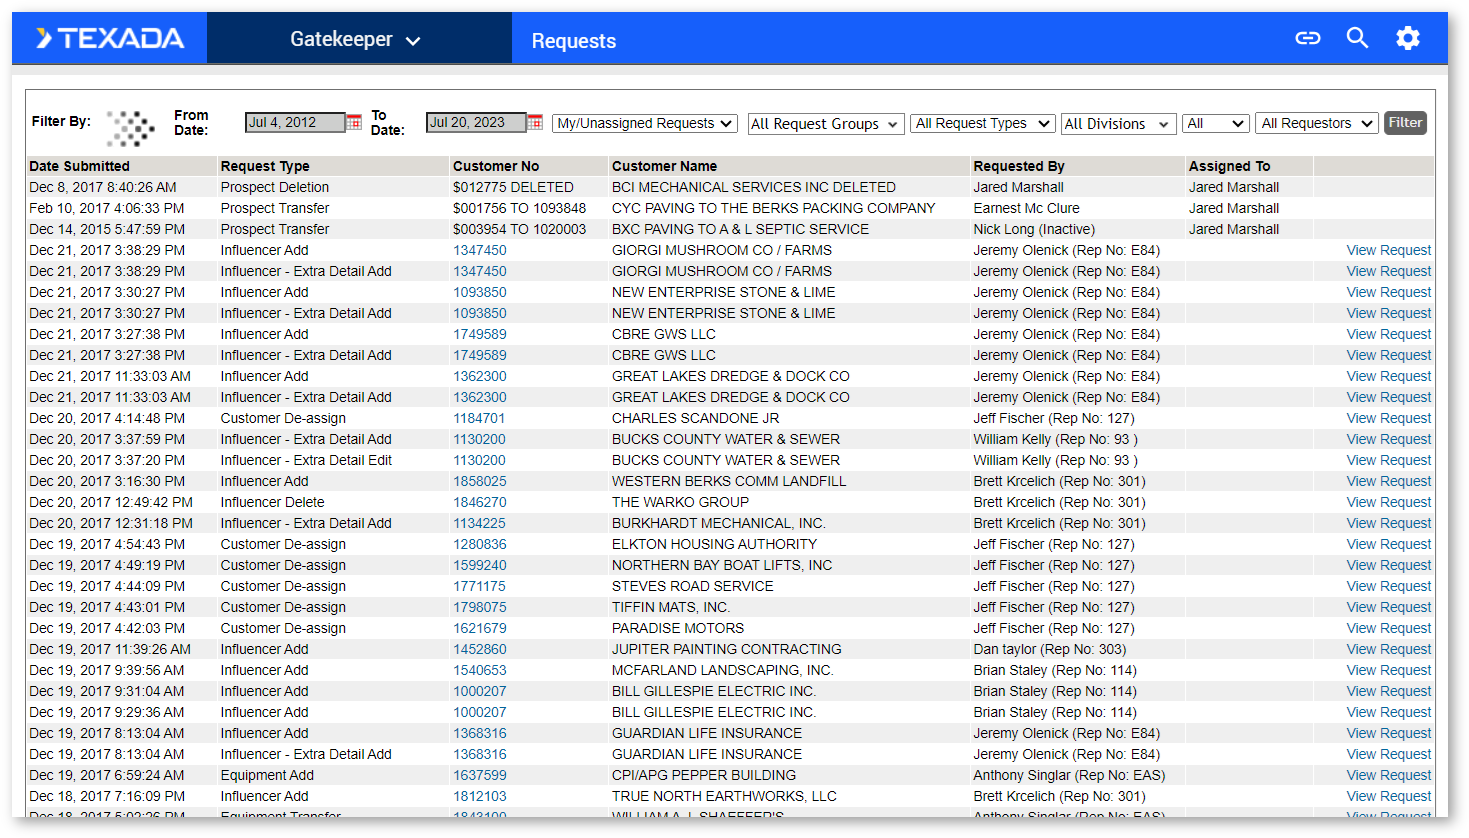Image resolution: width=1469 pixels, height=838 pixels.
Task: Select the BCI MECHANICAL SERVICES INC DELETED cell
Action: 754,187
